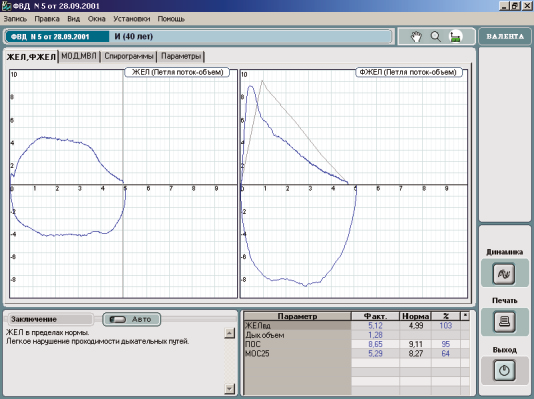Open the Динамика trends icon button
The width and height of the screenshot is (534, 399).
[504, 273]
